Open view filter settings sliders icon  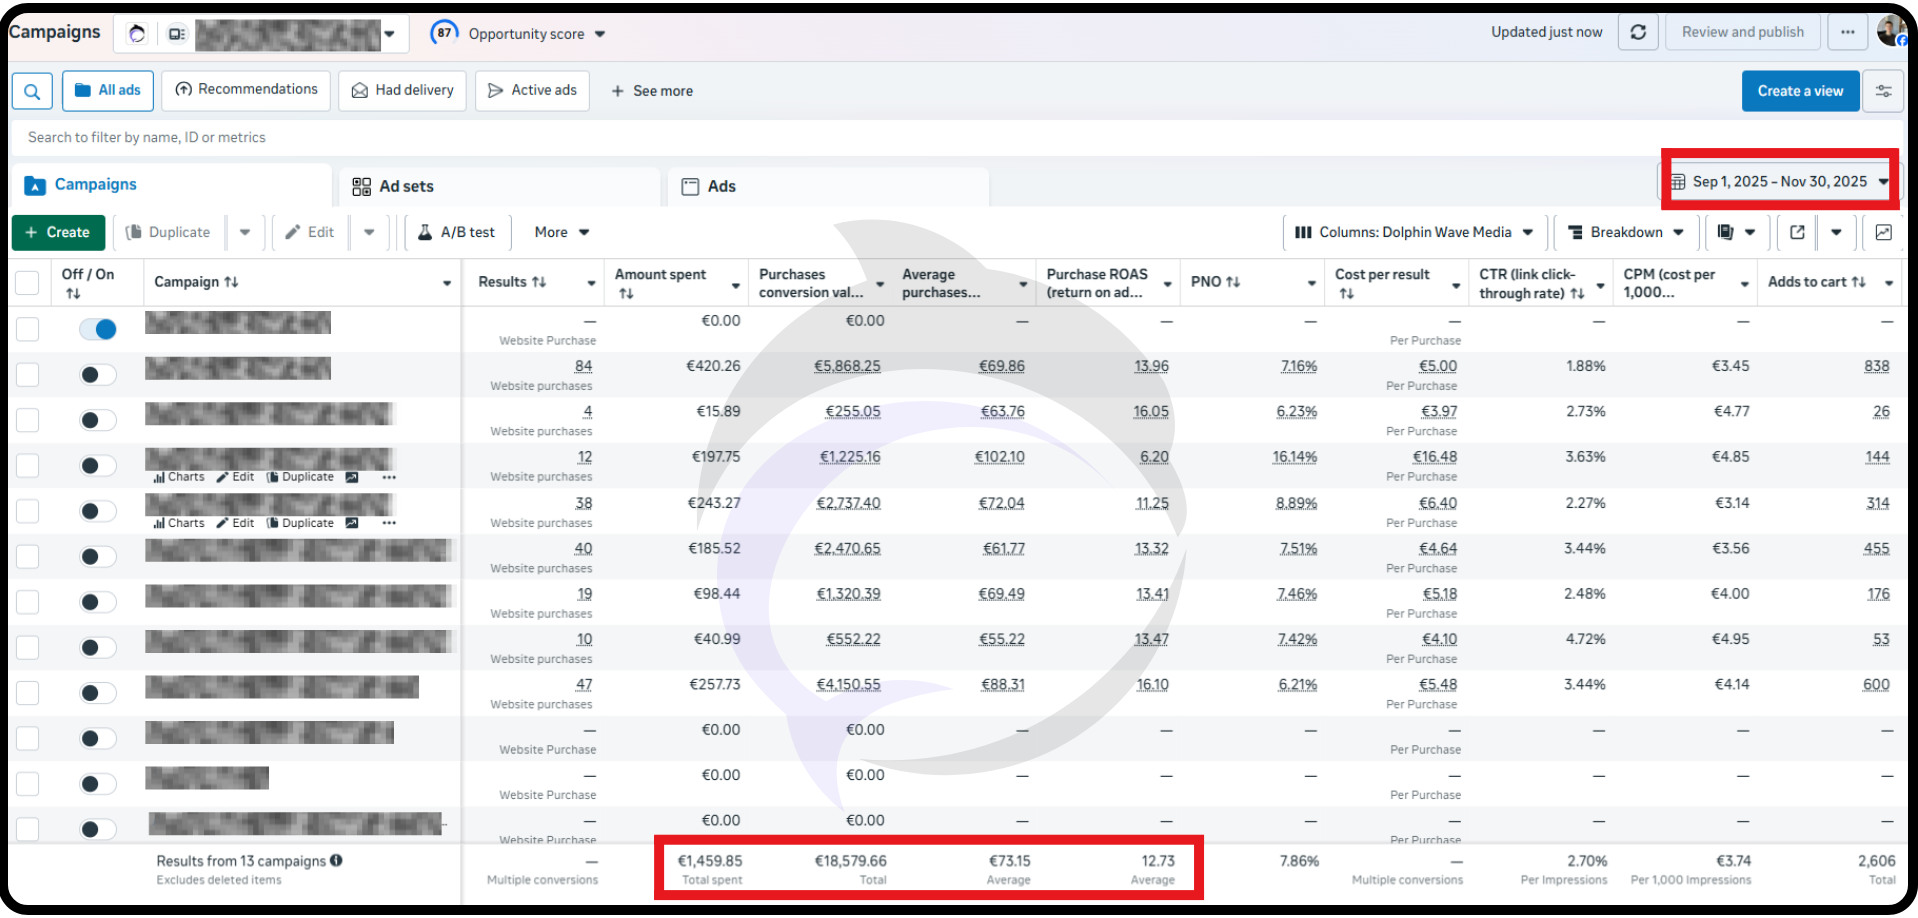(x=1883, y=91)
